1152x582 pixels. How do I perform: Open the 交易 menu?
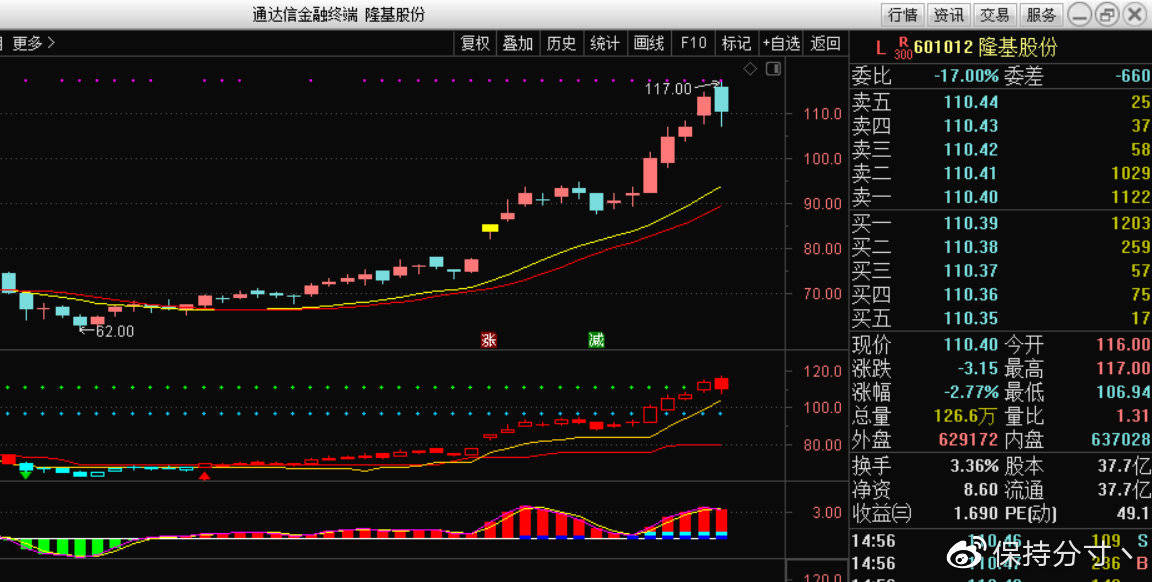pyautogui.click(x=995, y=15)
